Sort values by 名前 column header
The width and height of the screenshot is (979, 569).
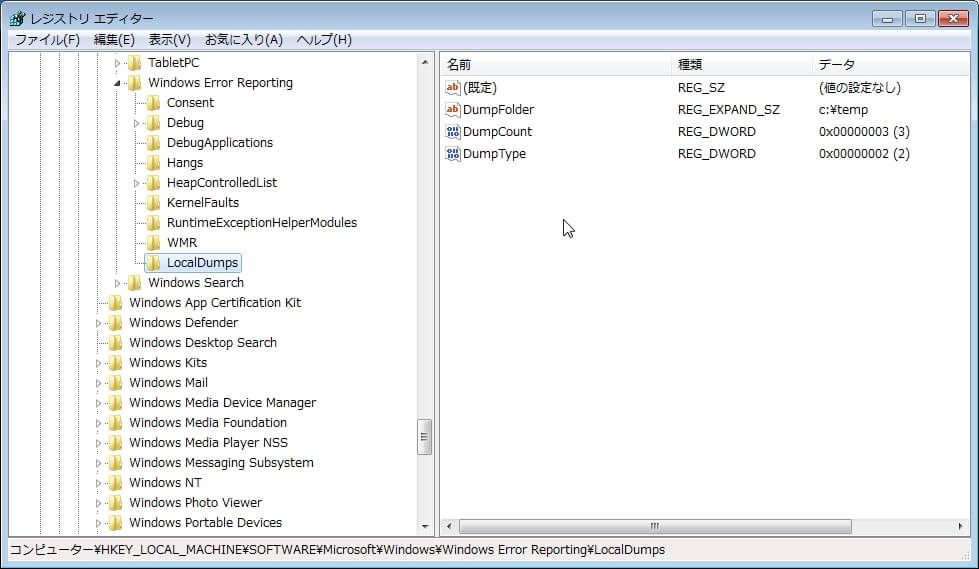pyautogui.click(x=556, y=64)
